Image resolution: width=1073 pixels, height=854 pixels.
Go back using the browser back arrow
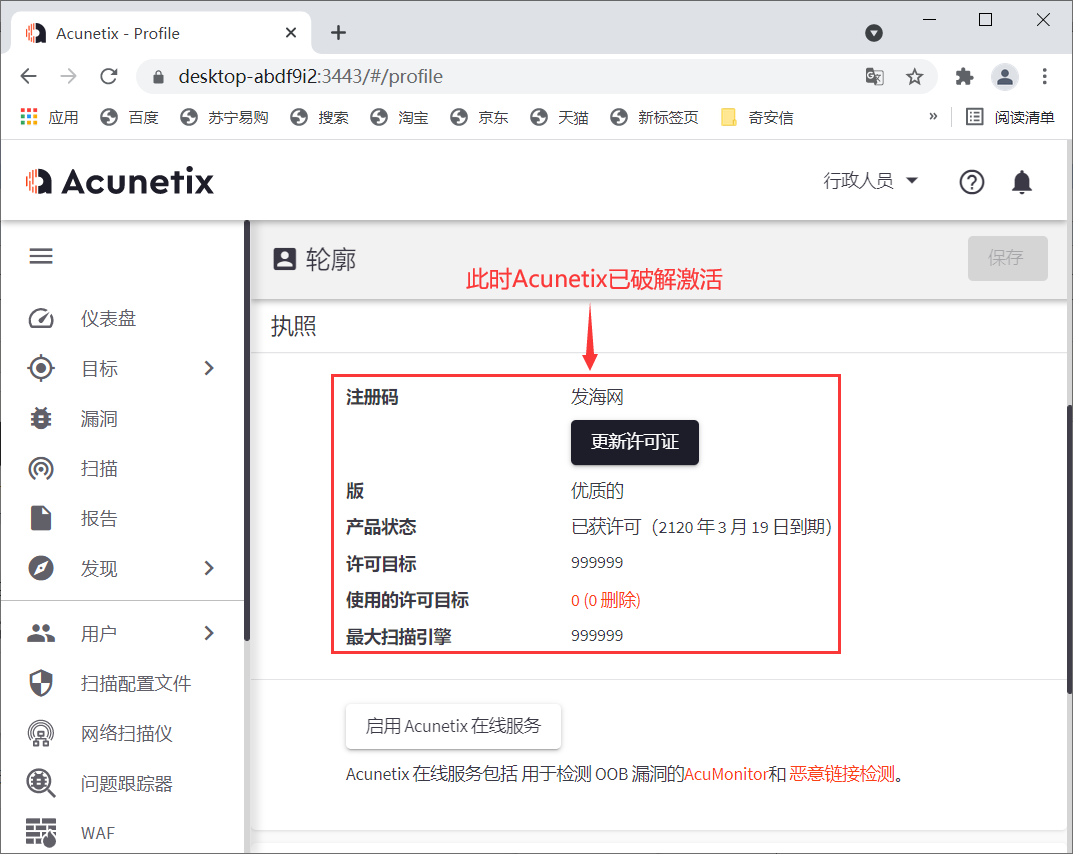pos(29,77)
